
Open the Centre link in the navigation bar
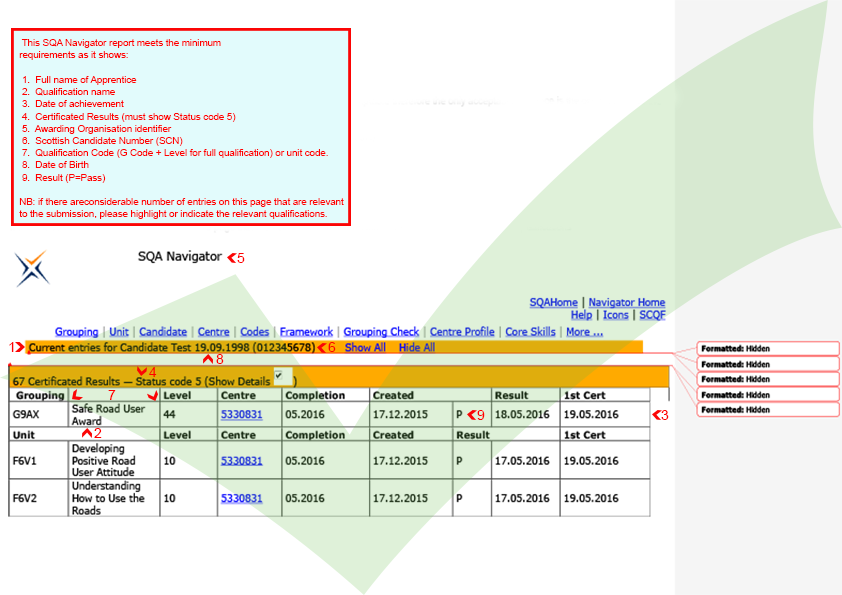[213, 332]
